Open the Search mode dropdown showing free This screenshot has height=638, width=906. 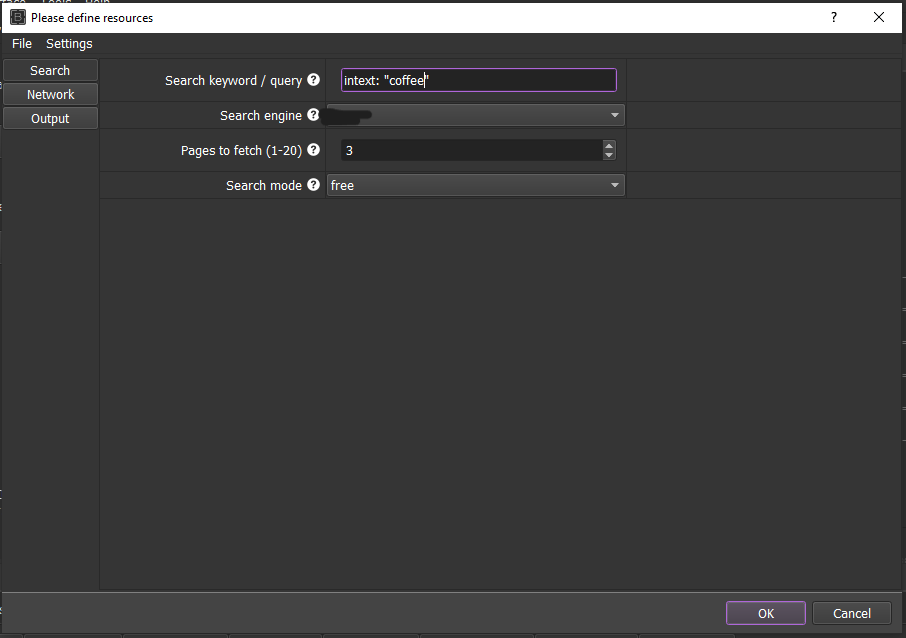point(476,185)
